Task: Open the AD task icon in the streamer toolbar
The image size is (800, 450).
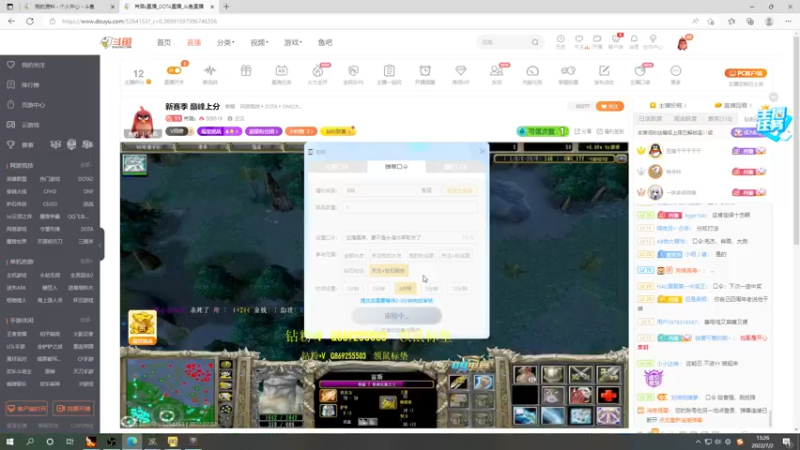Action: coord(281,70)
